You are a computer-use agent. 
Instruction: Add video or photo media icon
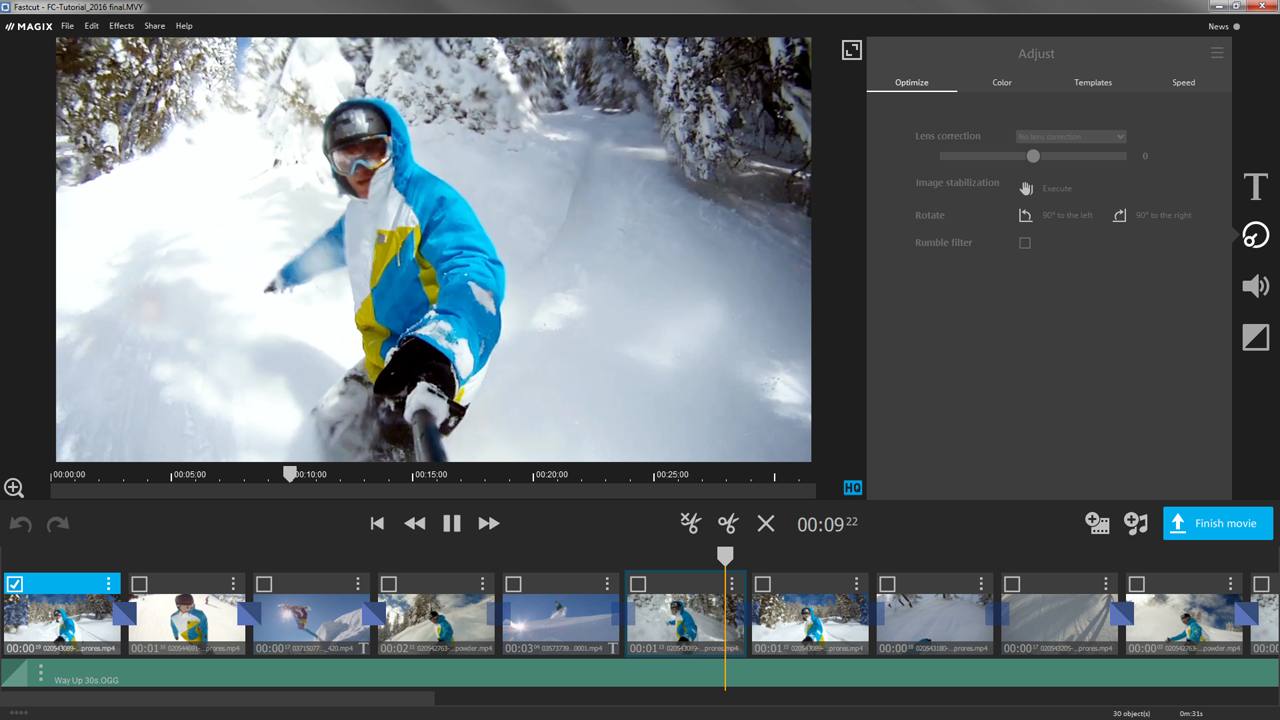[1097, 523]
